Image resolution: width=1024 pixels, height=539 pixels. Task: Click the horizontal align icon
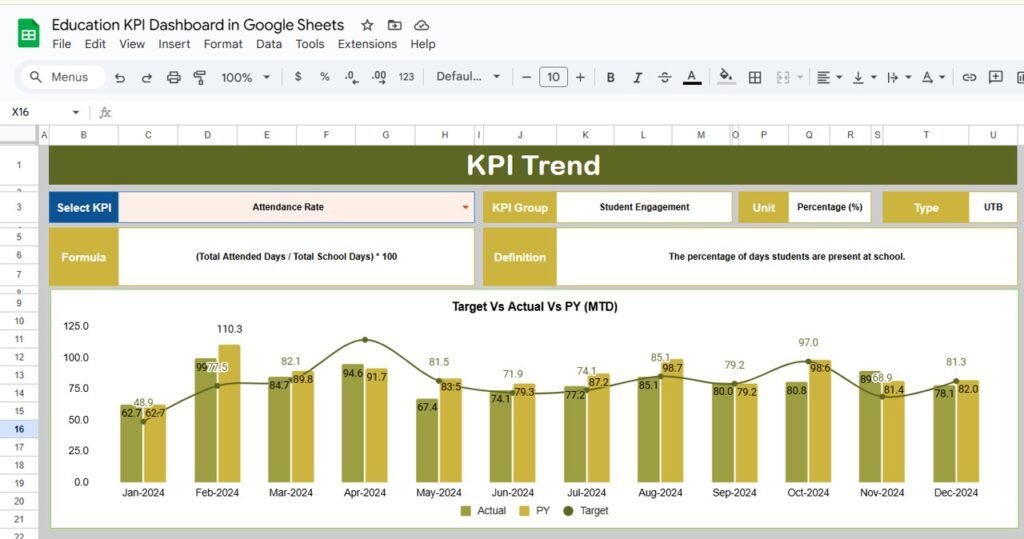click(x=824, y=77)
